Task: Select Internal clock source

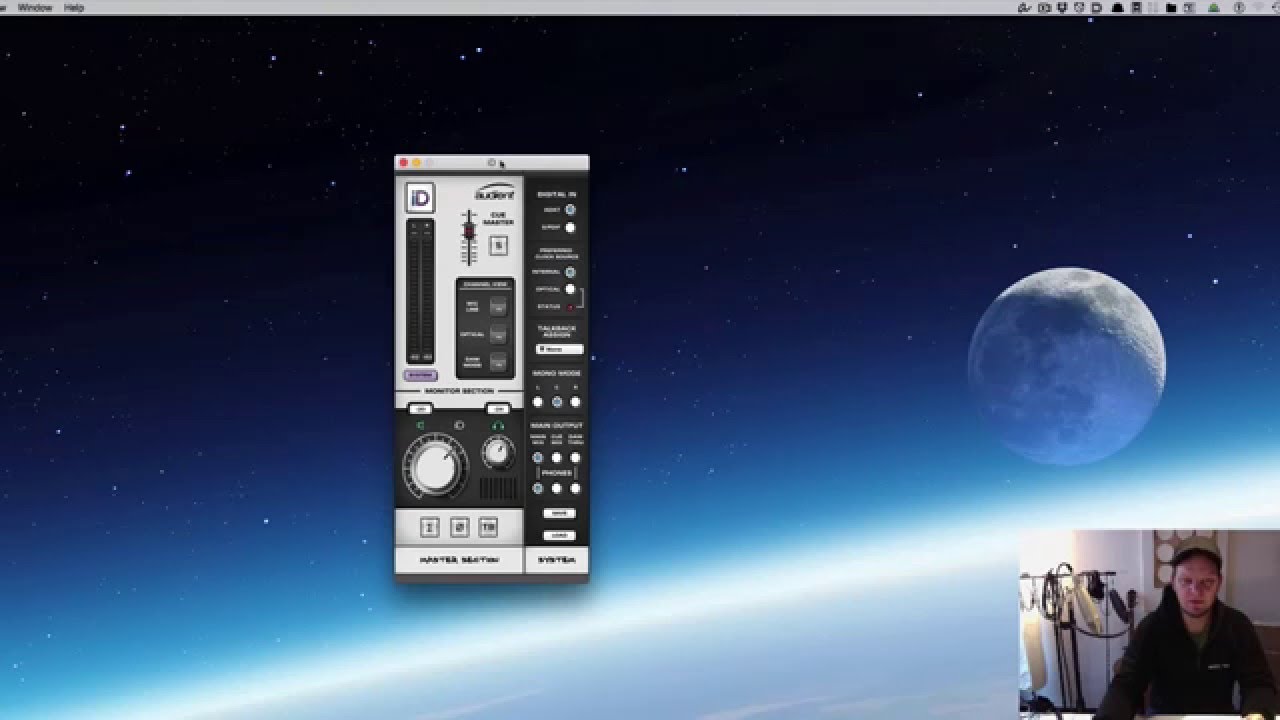Action: click(570, 272)
